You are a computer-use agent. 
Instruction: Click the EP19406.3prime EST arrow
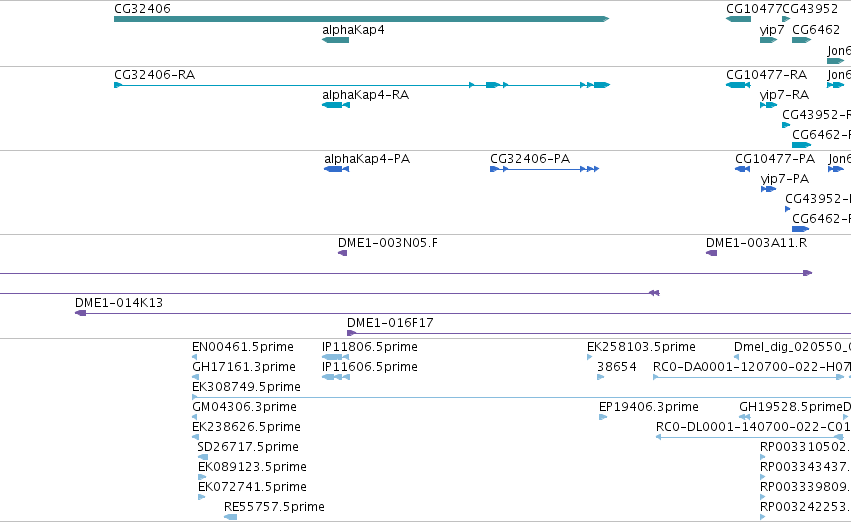603,417
